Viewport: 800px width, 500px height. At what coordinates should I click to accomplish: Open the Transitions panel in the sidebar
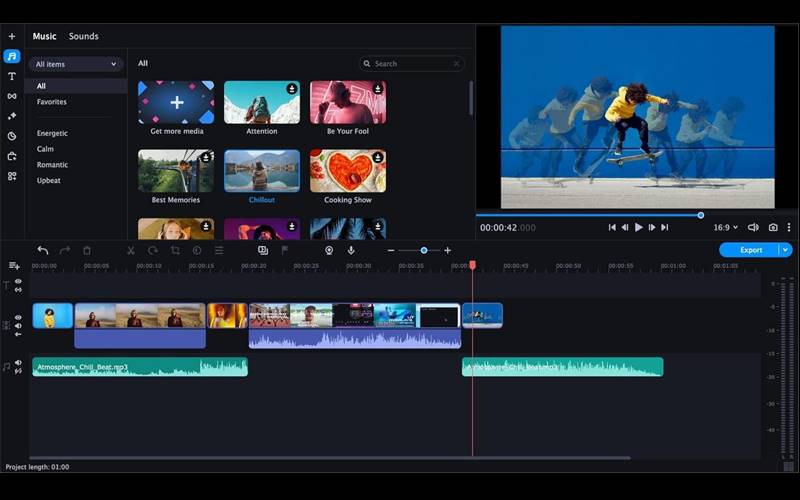coord(12,96)
